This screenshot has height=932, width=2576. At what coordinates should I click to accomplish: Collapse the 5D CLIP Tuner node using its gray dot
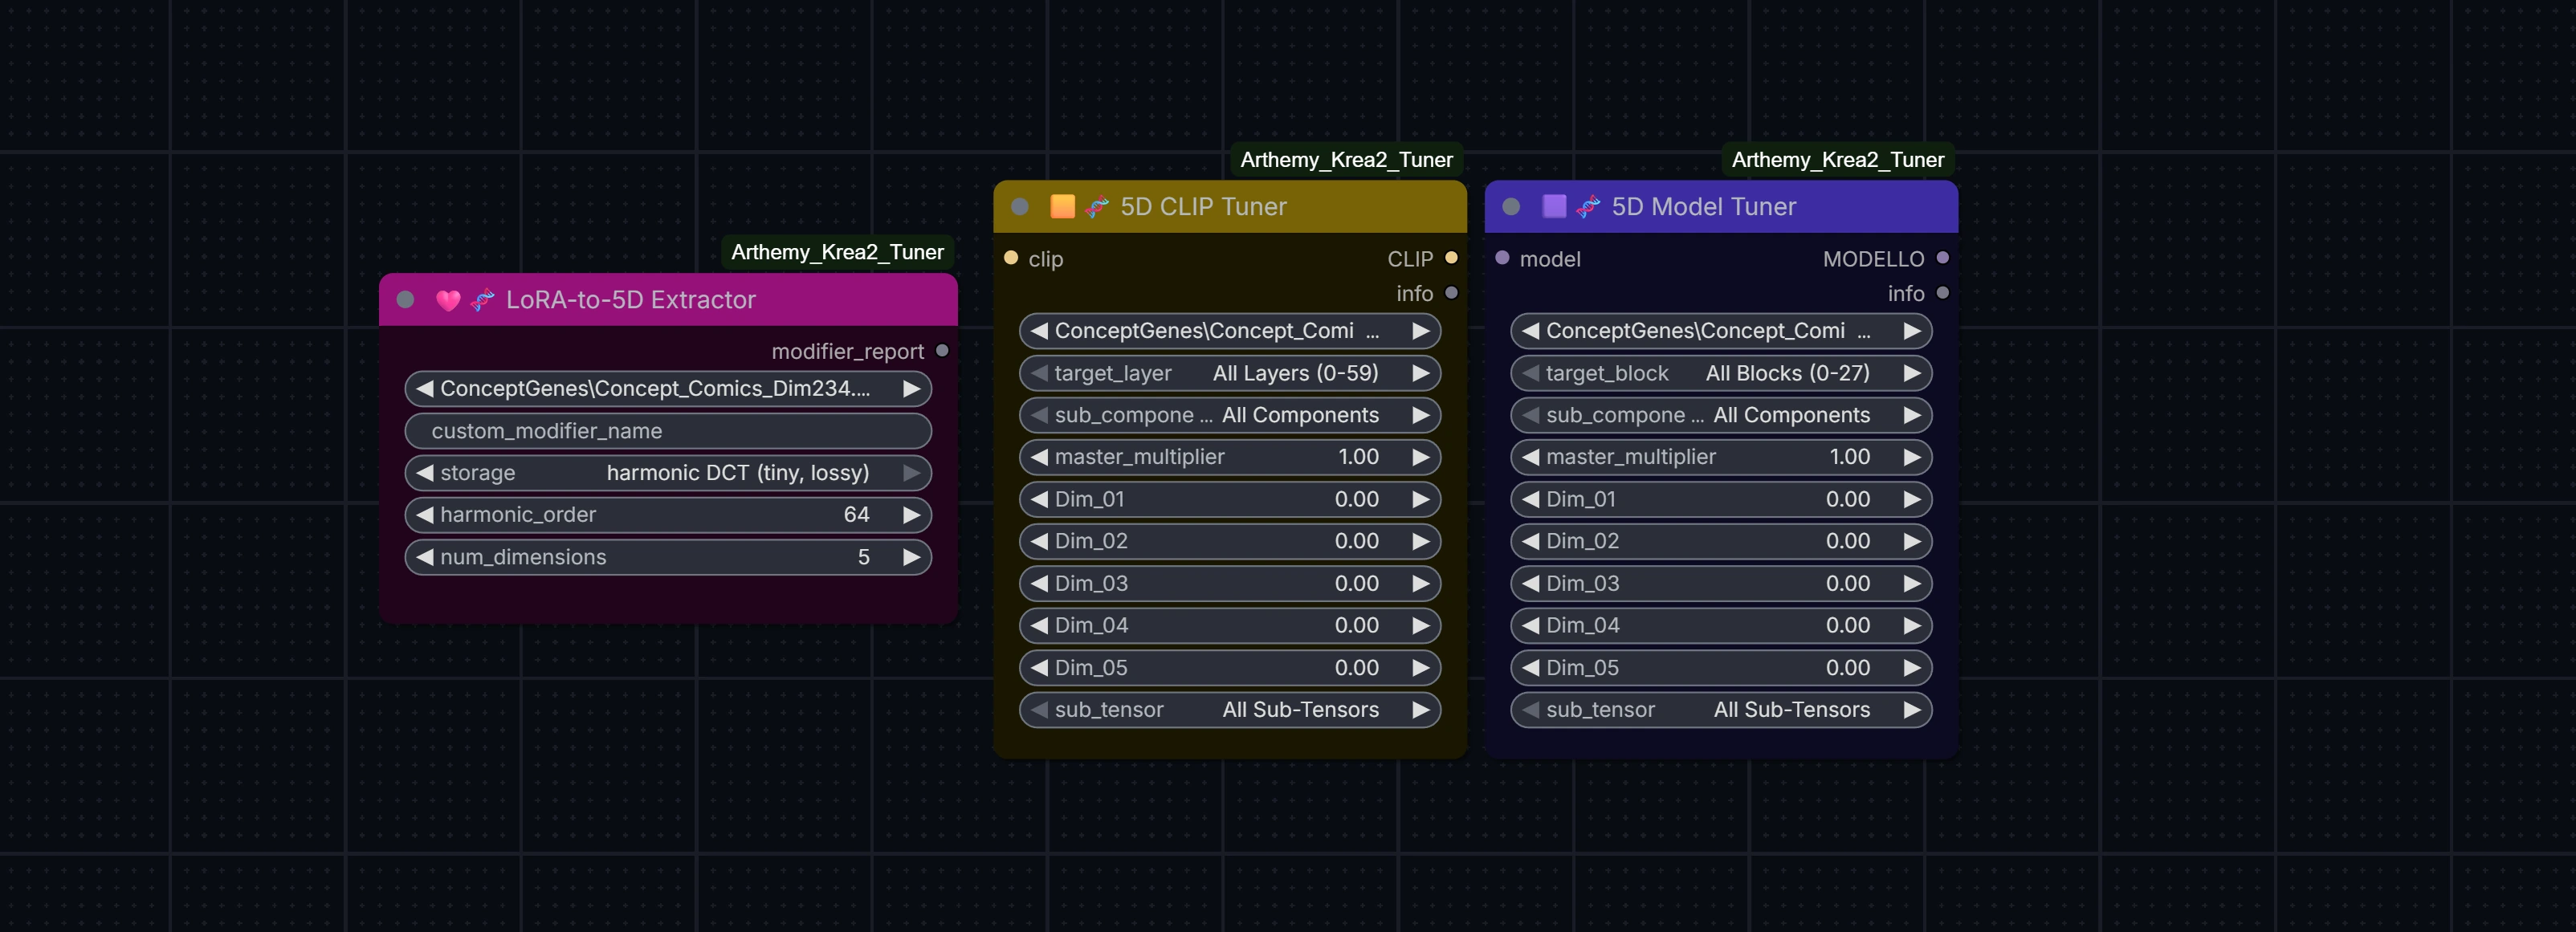point(1019,206)
